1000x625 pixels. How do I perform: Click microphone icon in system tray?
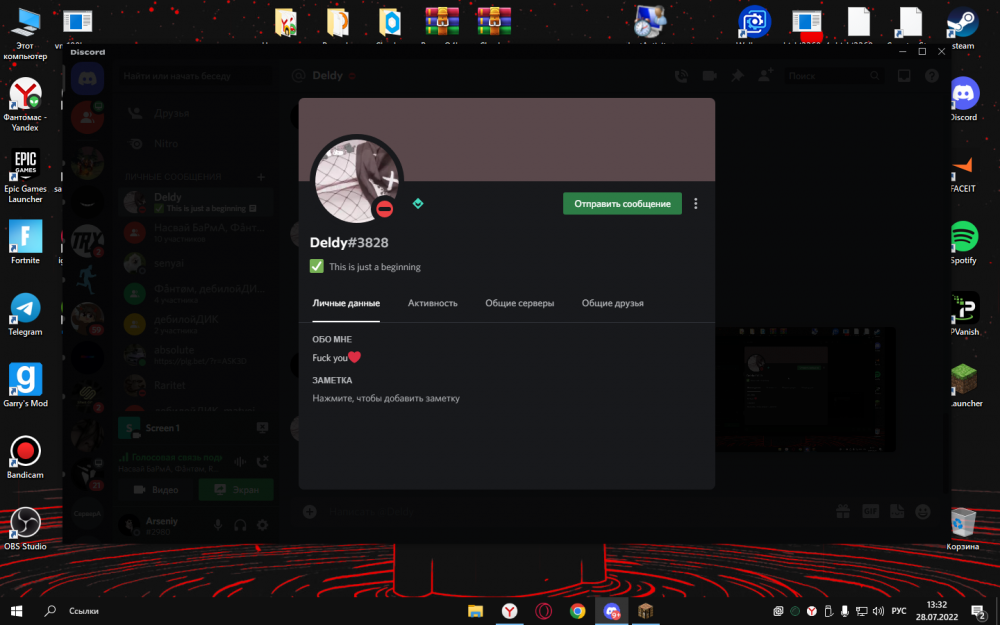[x=844, y=611]
